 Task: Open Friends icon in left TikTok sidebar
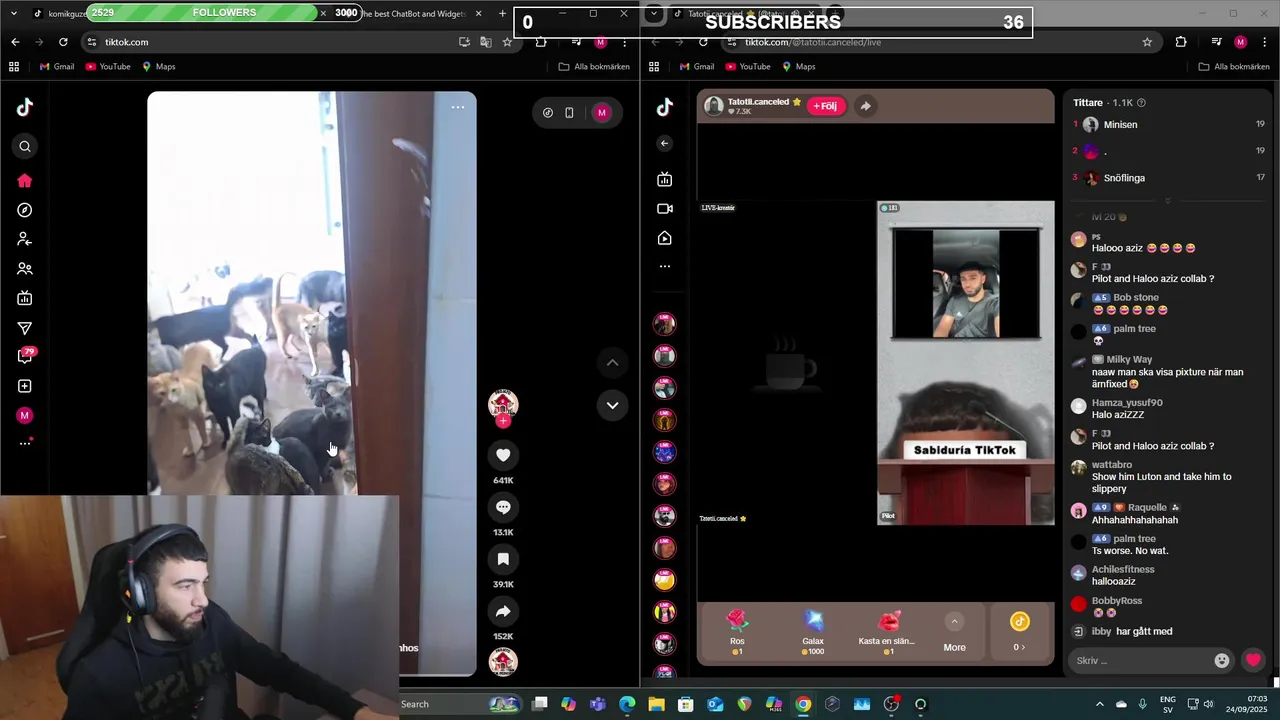click(x=25, y=269)
